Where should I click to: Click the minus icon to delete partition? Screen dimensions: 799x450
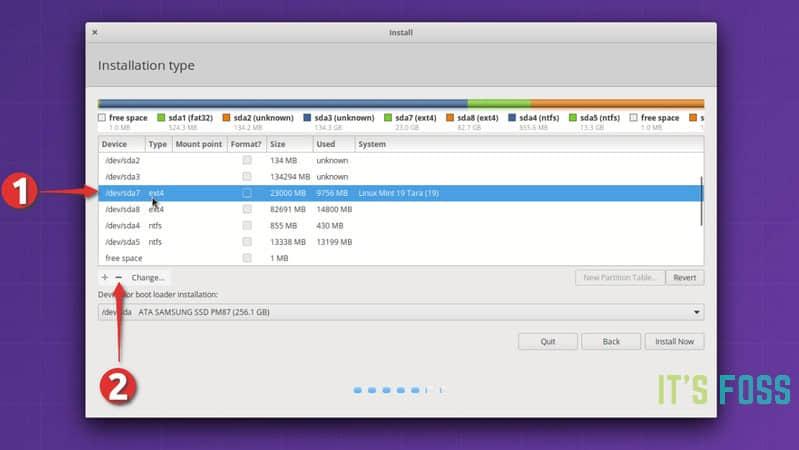point(119,277)
